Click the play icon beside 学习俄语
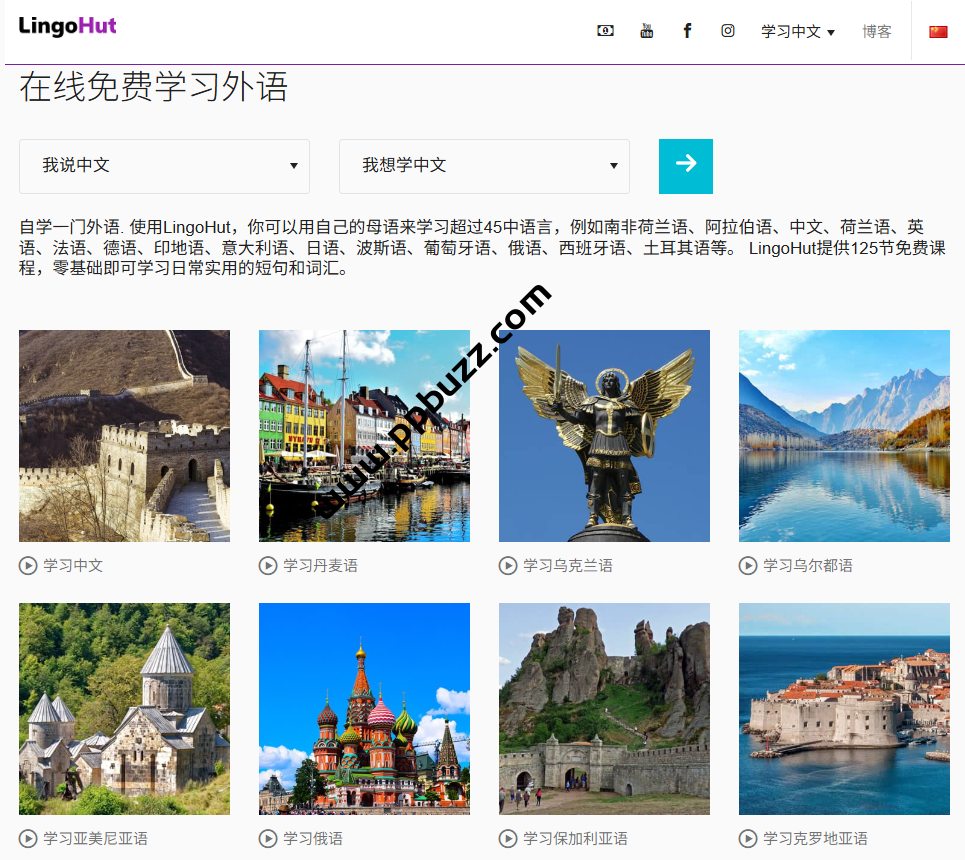Viewport: 965px width, 860px height. point(268,838)
